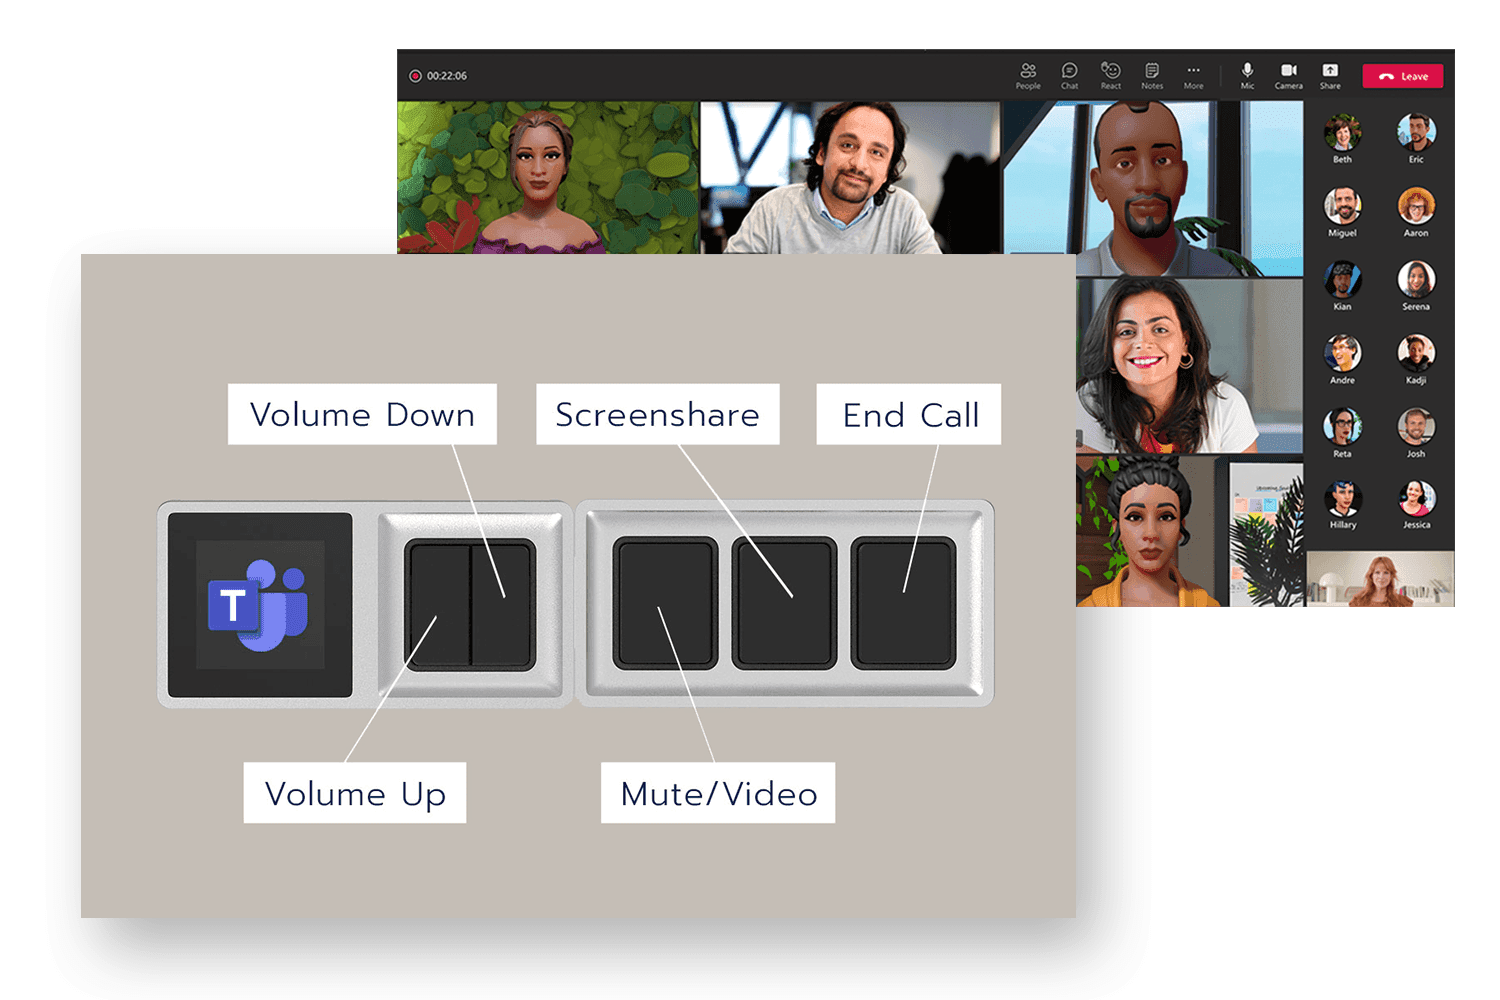Click the End Call key on the keypad
Screen dimensions: 1500x1000
pyautogui.click(x=904, y=603)
